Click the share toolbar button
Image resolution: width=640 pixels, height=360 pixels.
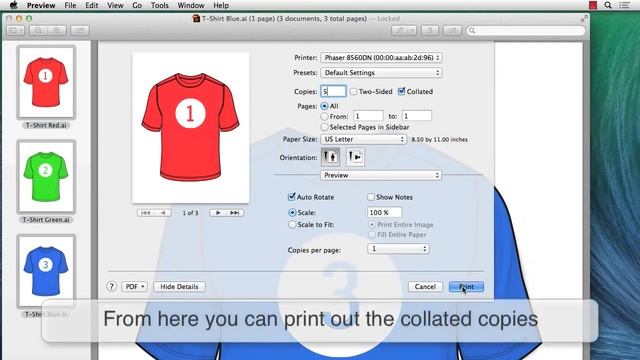(80, 31)
